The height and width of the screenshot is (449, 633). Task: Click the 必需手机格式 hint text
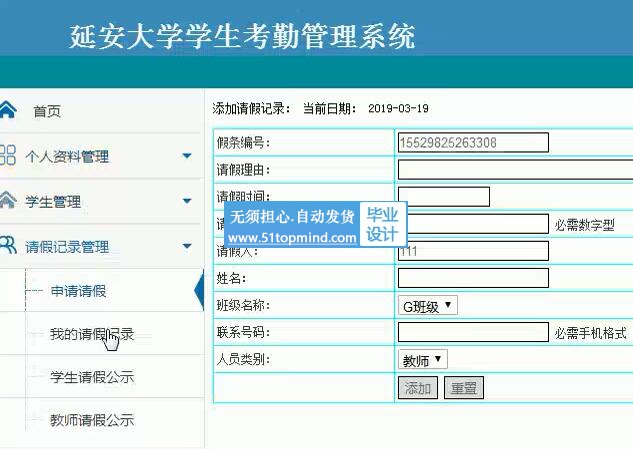click(590, 333)
